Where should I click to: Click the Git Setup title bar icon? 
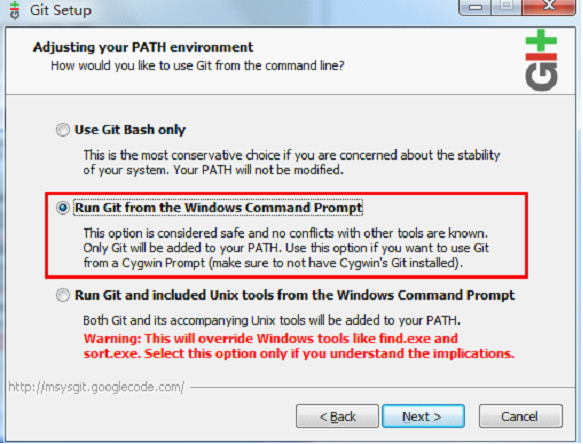click(15, 10)
